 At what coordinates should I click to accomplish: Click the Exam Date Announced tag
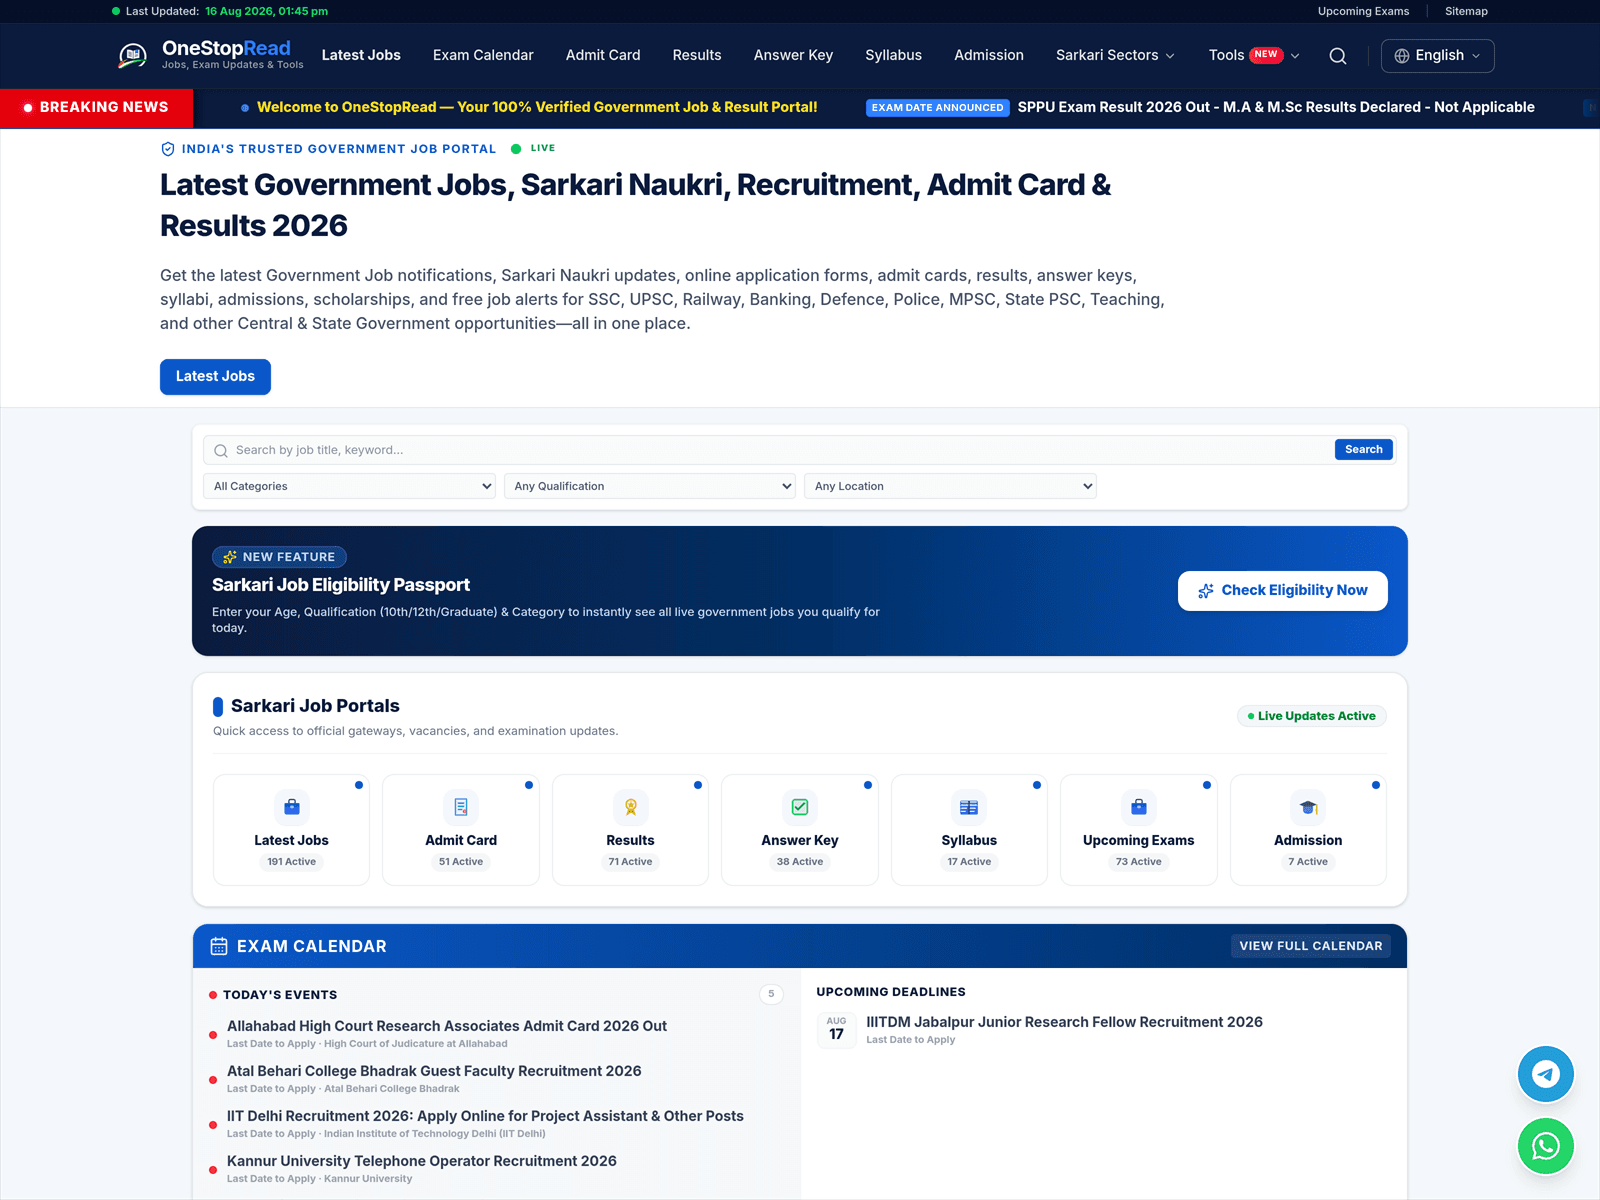(938, 108)
